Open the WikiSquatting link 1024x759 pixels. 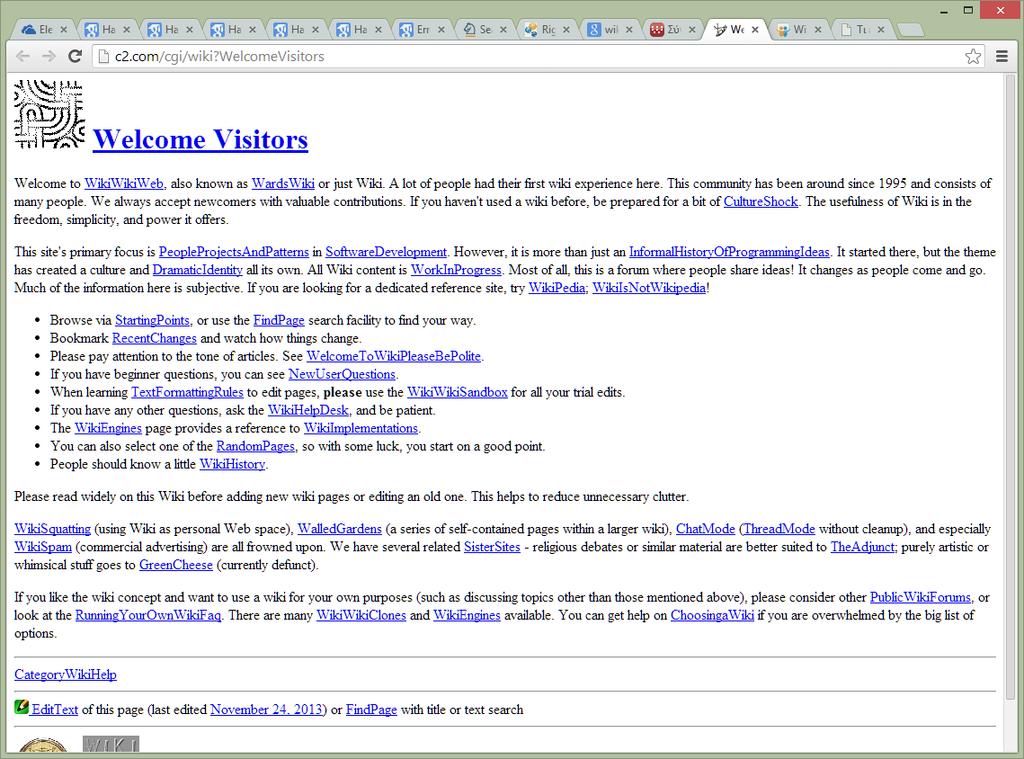point(52,529)
